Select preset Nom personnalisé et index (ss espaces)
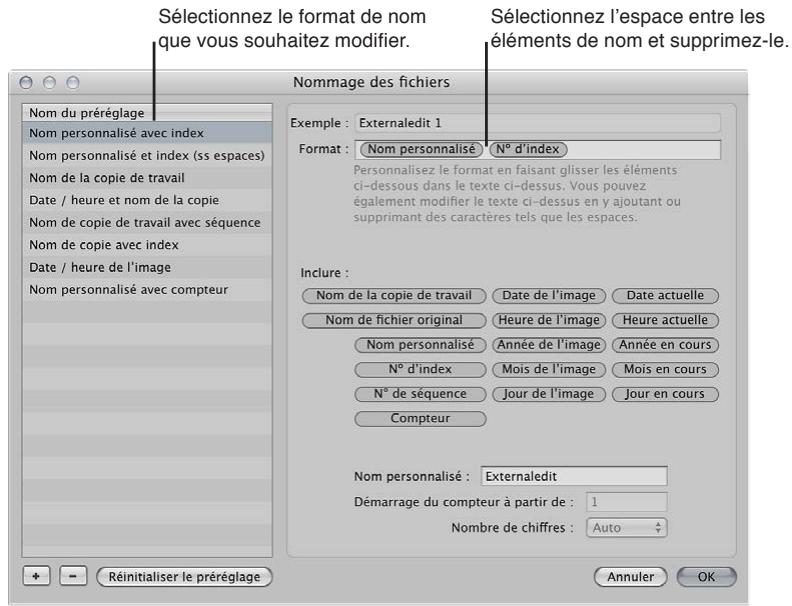Viewport: 792px width, 606px height. click(x=147, y=156)
